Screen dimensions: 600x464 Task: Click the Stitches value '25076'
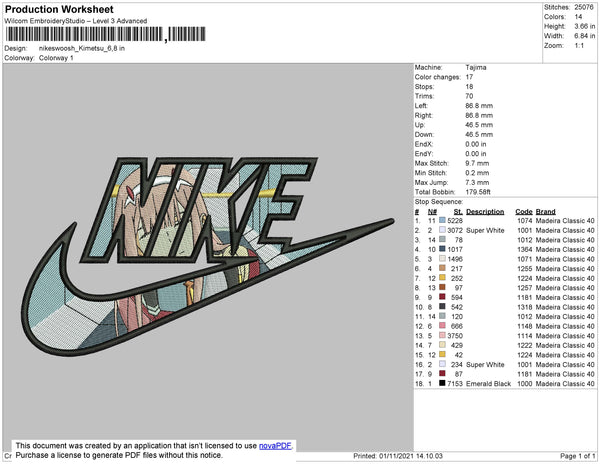pos(584,7)
